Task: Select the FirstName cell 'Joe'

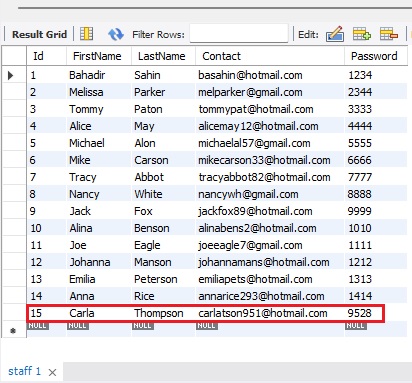Action: [99, 245]
